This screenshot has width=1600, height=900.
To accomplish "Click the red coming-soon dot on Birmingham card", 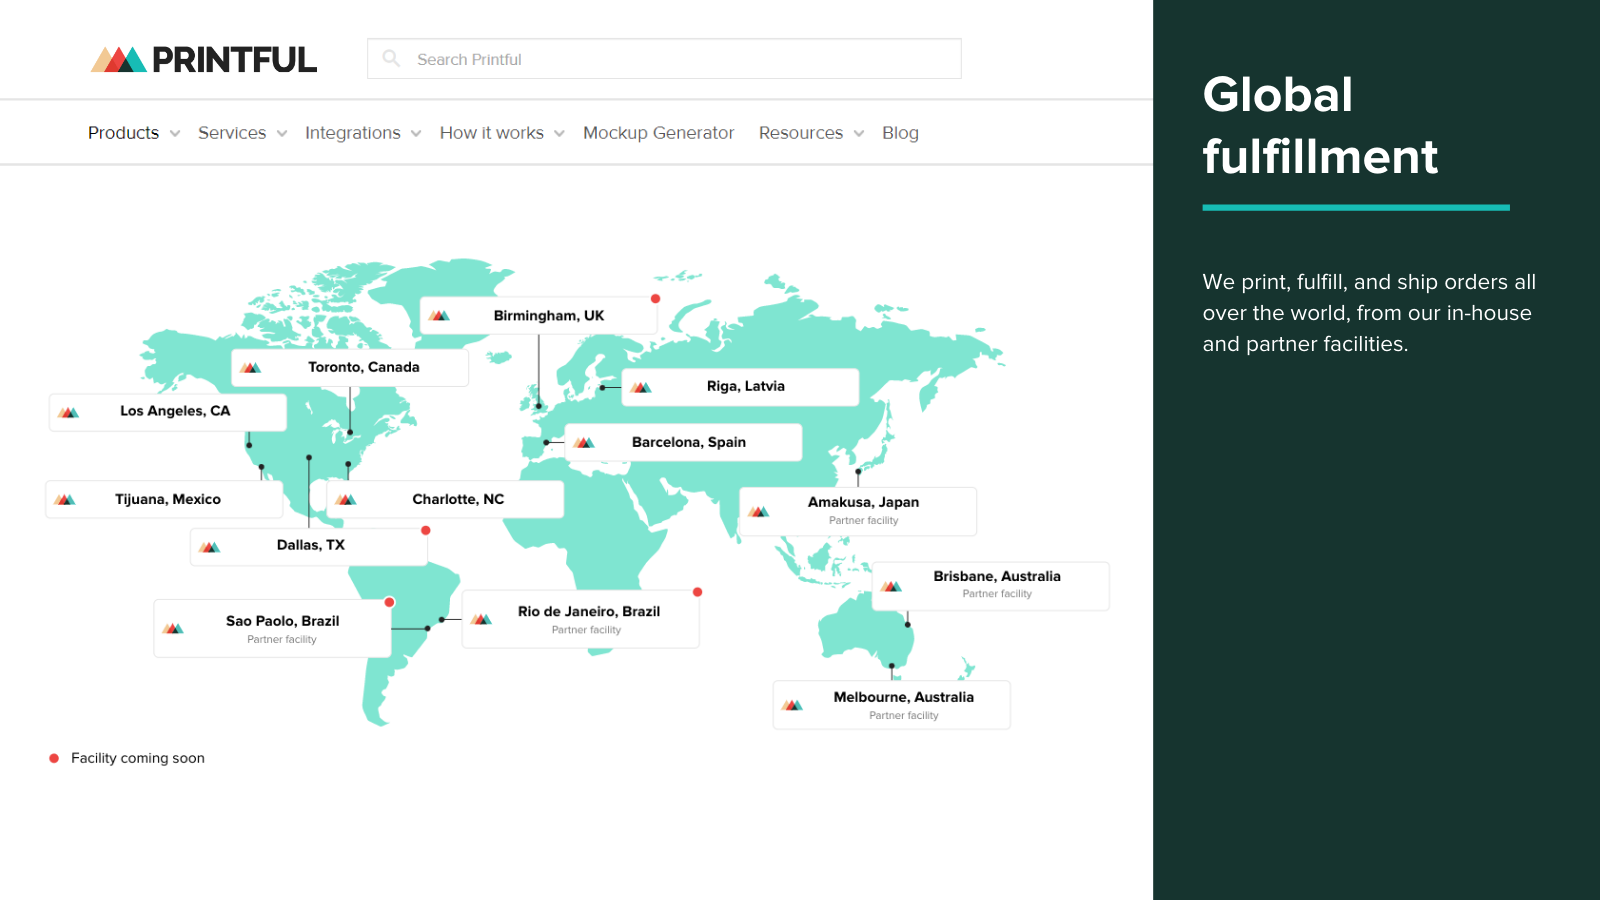I will pyautogui.click(x=656, y=299).
